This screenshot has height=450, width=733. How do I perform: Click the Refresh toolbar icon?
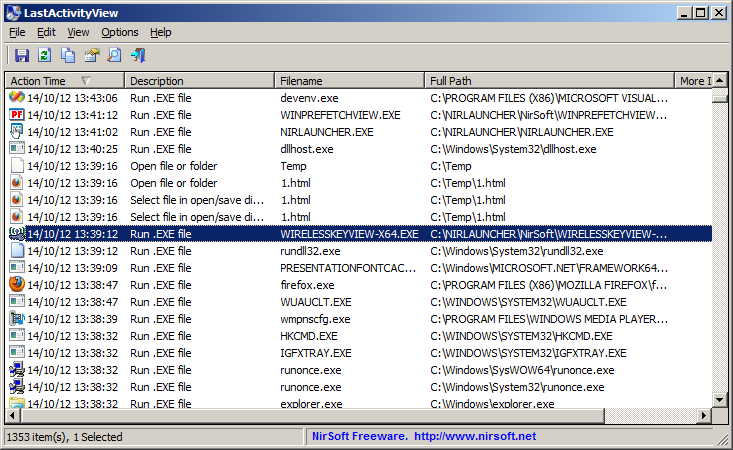pos(45,56)
